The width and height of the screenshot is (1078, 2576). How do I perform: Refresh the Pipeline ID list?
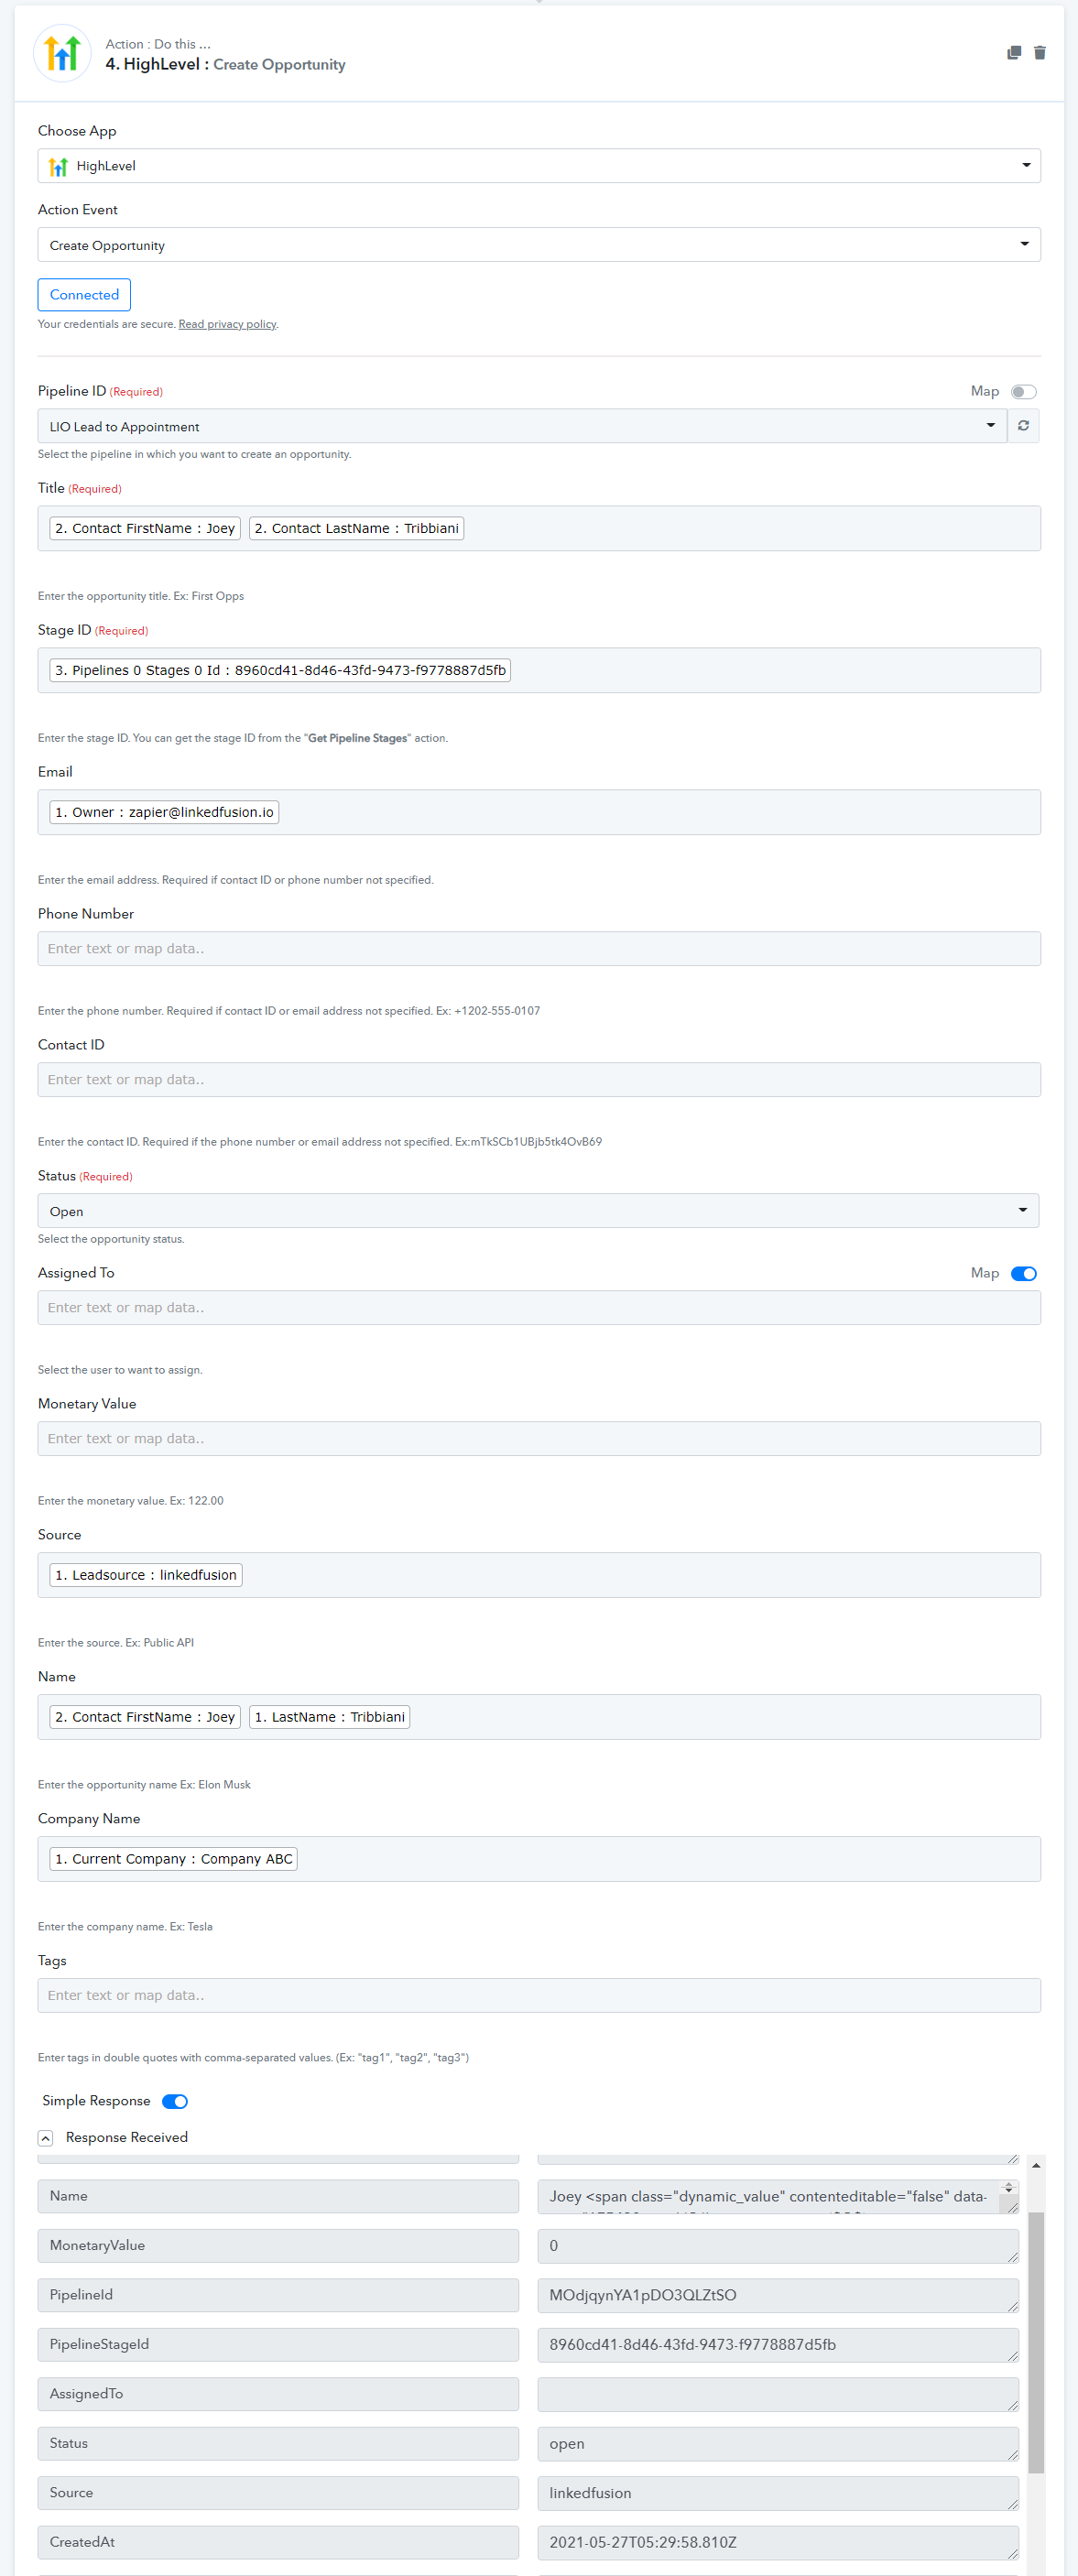[x=1023, y=426]
